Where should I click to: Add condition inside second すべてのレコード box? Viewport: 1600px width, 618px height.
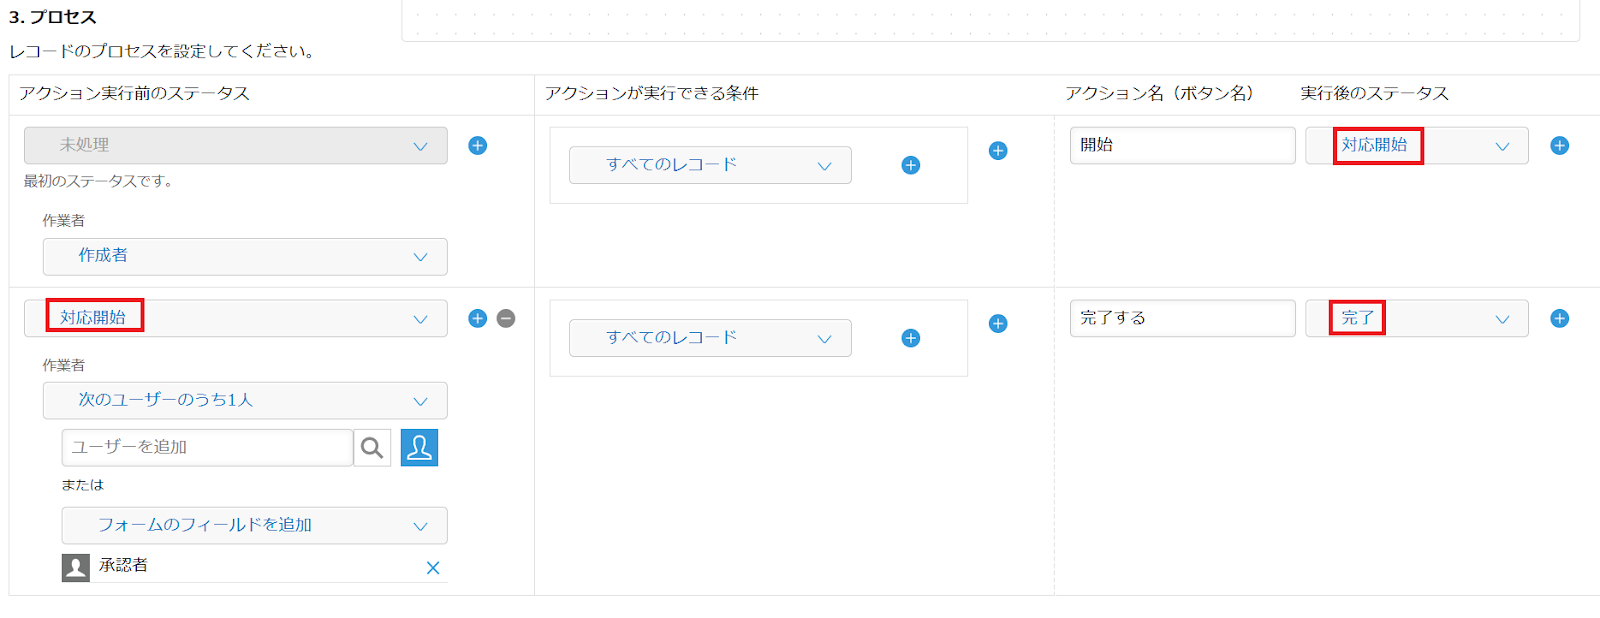coord(910,339)
